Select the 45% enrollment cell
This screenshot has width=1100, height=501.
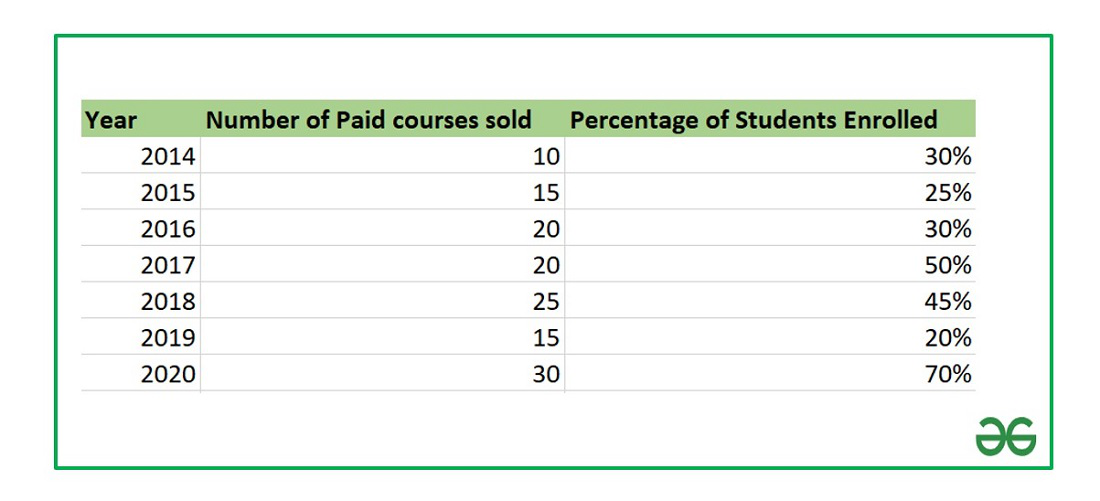pos(948,301)
